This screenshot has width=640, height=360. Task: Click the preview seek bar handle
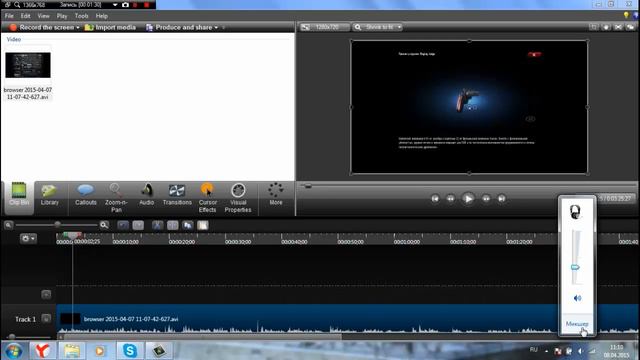point(308,186)
